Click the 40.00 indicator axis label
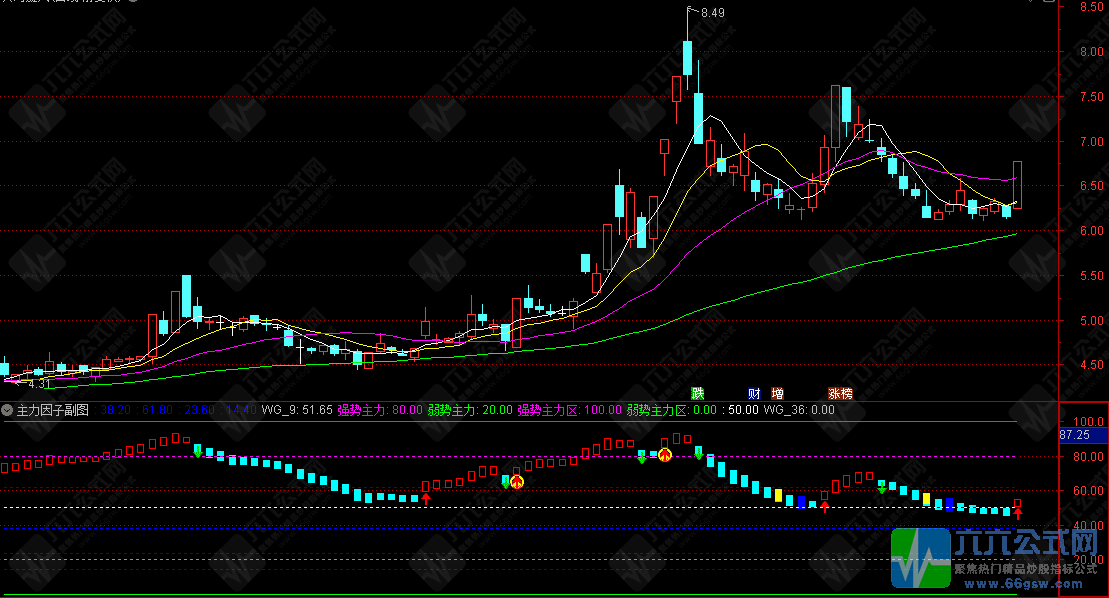Viewport: 1109px width, 598px height. (1088, 525)
